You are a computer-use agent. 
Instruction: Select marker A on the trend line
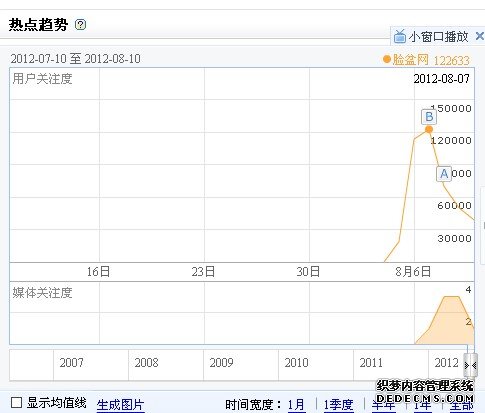(x=444, y=174)
